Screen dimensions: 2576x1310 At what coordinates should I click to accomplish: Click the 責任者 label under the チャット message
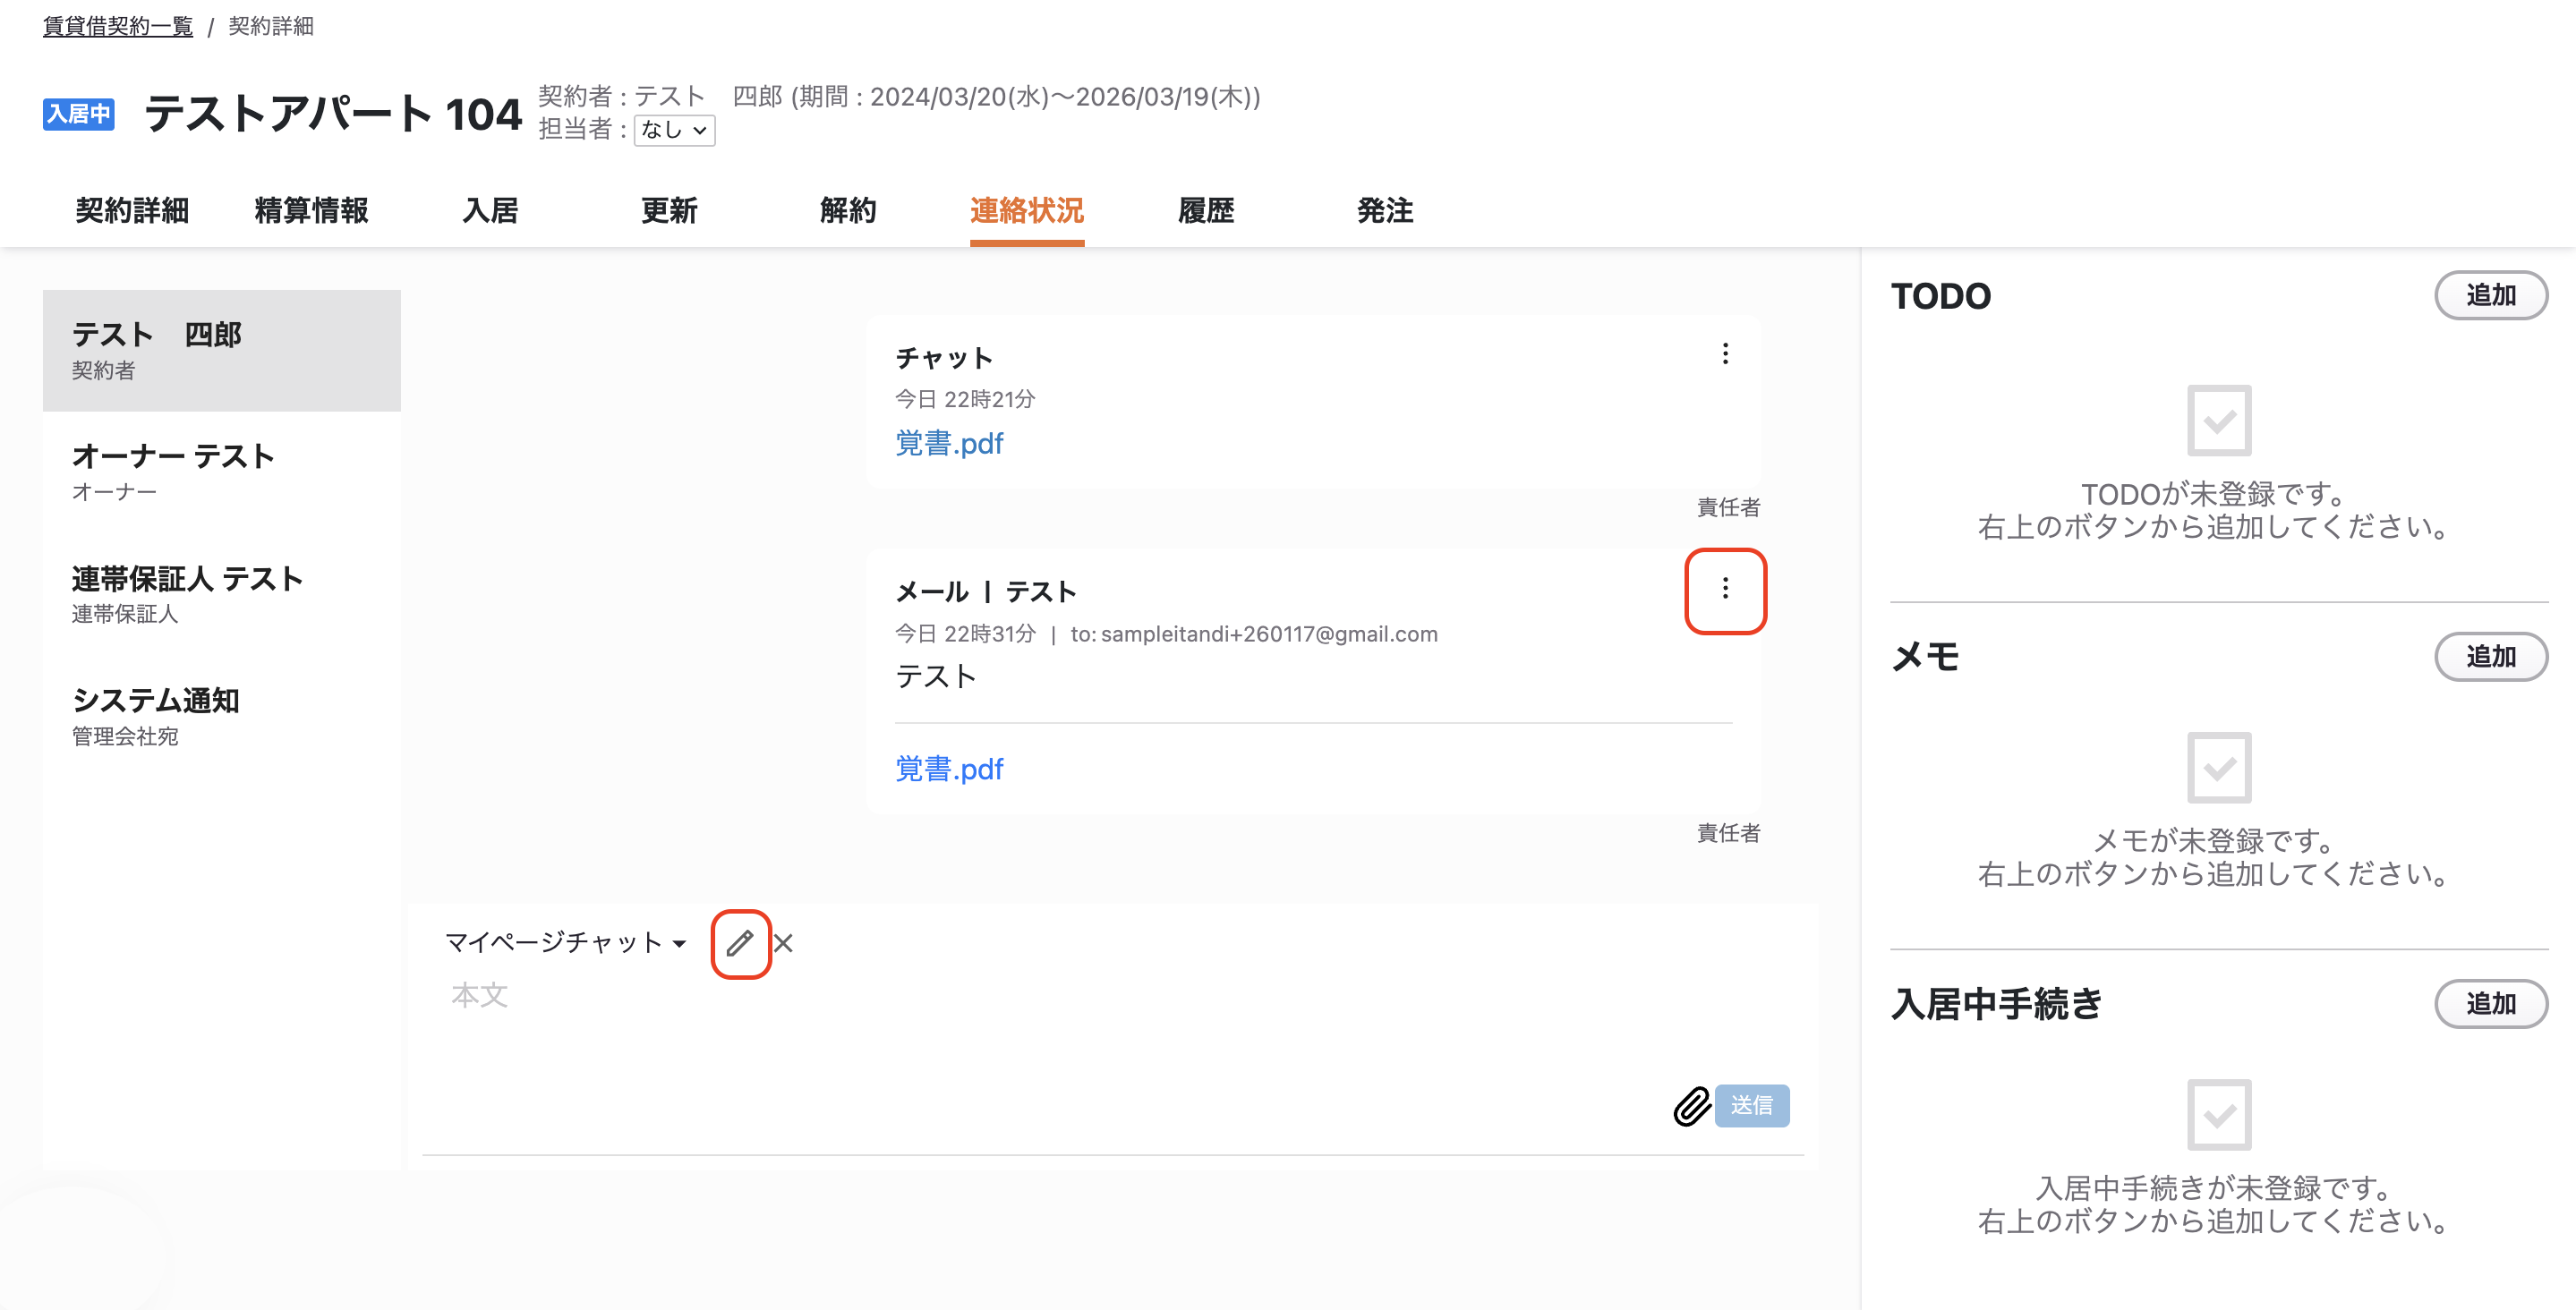(x=1728, y=507)
